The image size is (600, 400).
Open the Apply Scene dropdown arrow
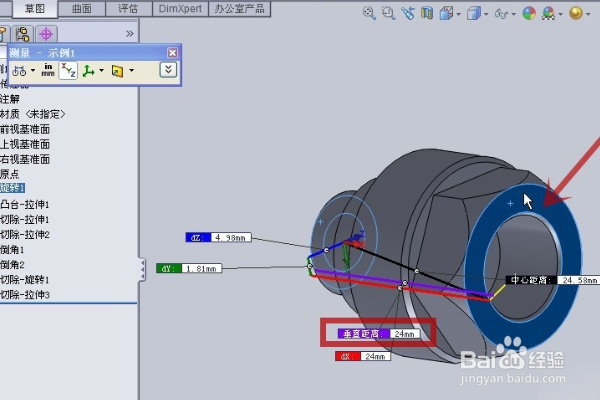(x=561, y=15)
